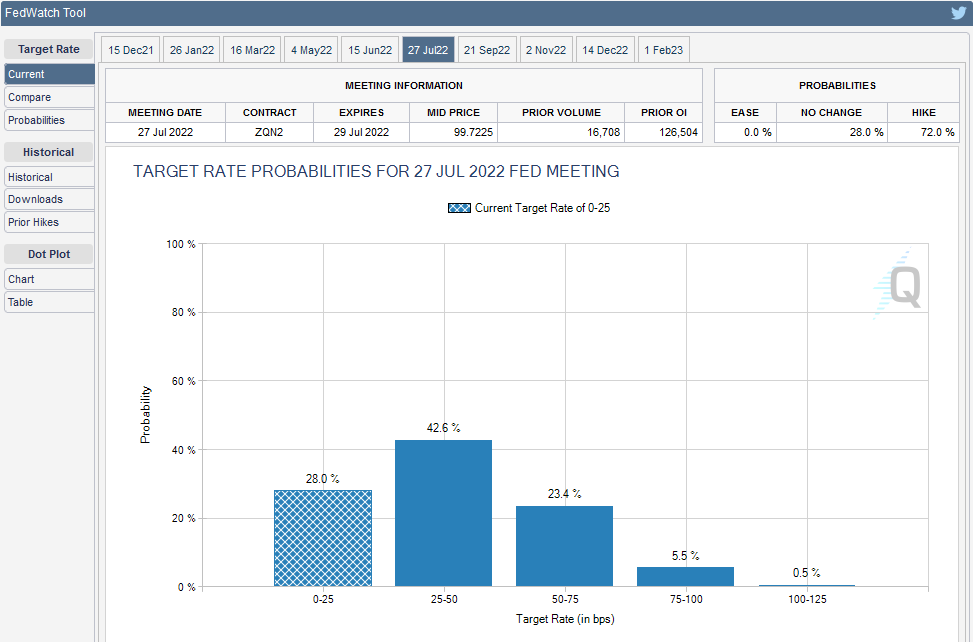Click the 0.0 % ease probability
Screen dimensions: 973x642
758,132
